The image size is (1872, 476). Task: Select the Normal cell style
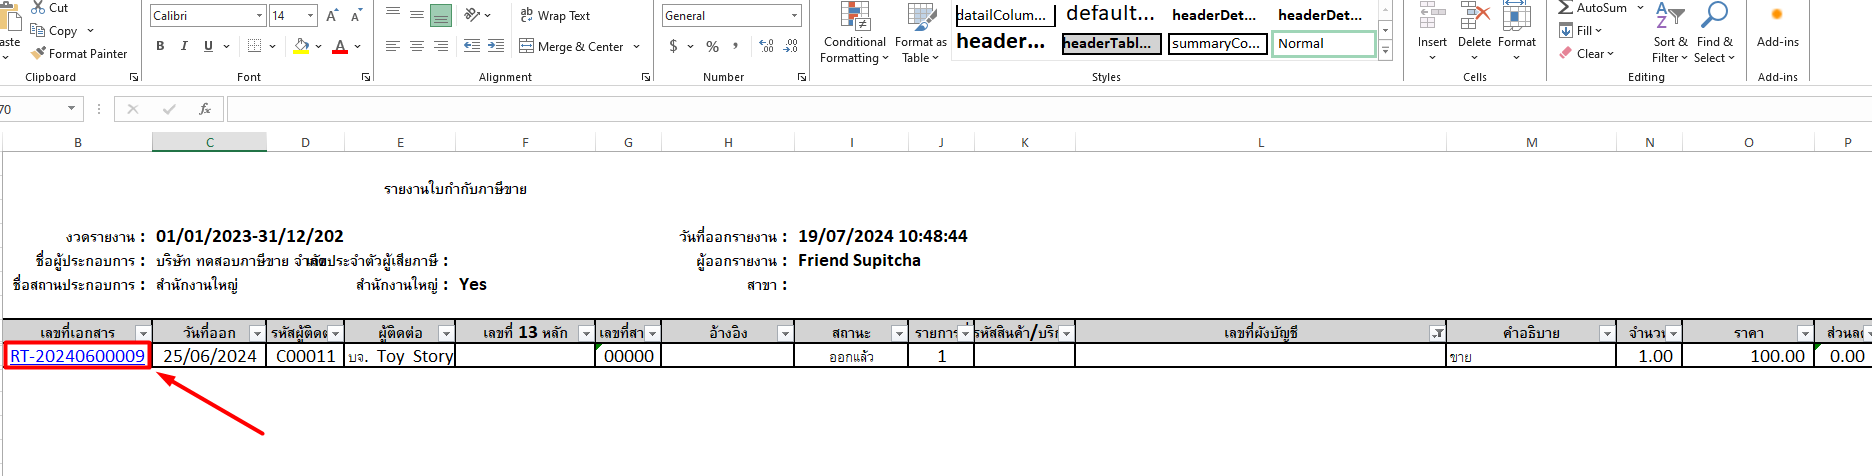[x=1324, y=43]
